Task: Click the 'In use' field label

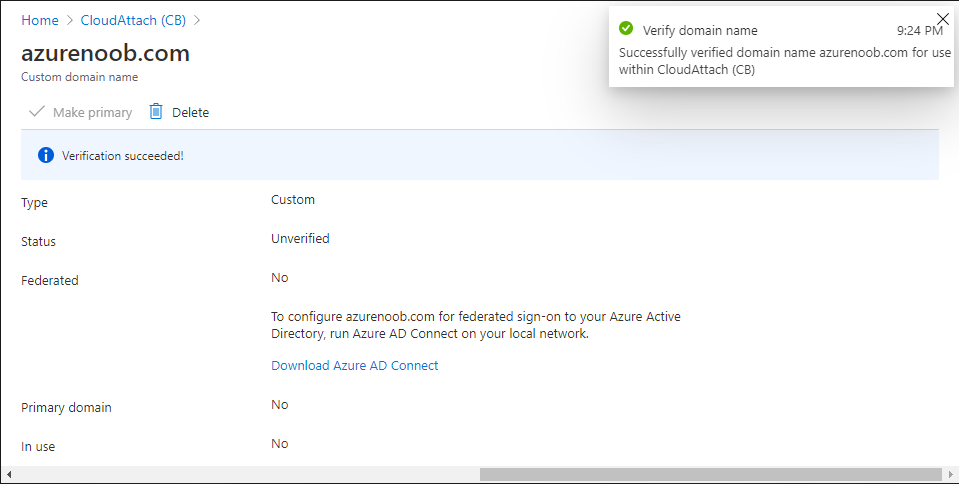Action: click(x=38, y=447)
